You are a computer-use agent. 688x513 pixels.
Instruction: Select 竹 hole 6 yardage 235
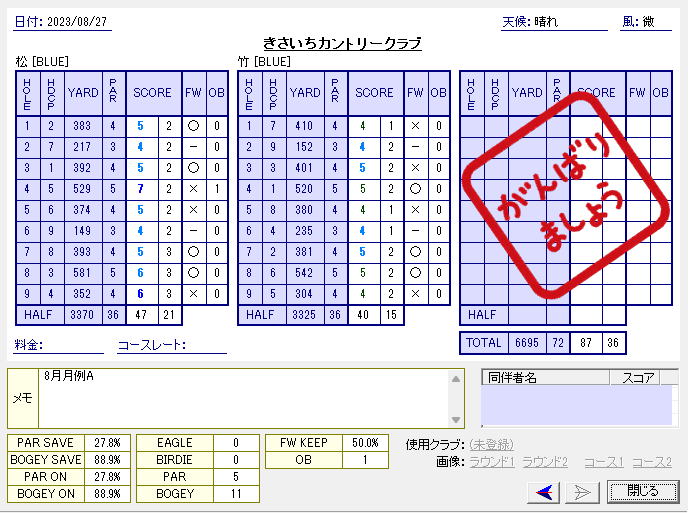coord(305,231)
